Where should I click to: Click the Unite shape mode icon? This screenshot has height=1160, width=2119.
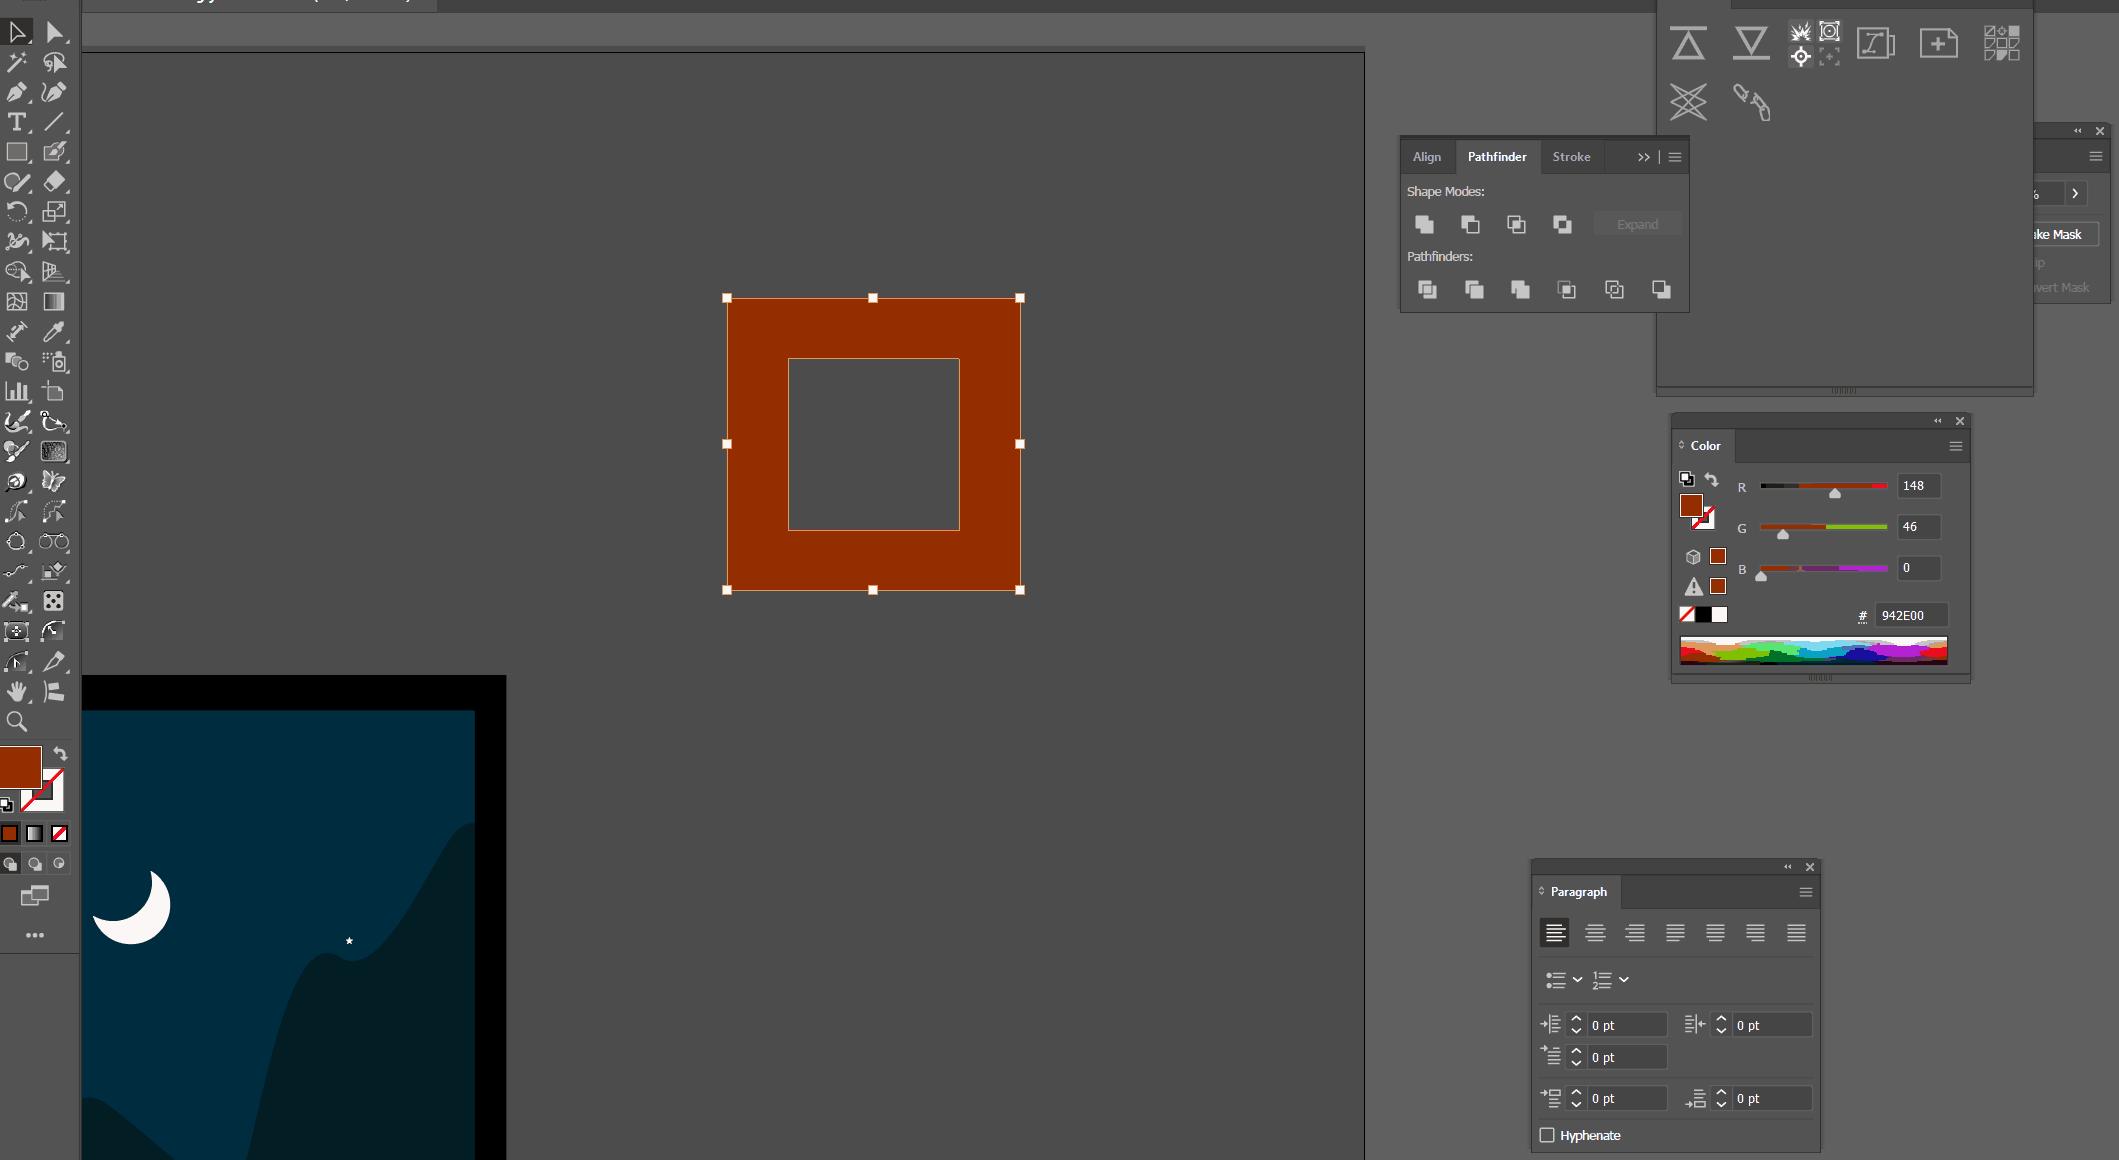click(1424, 224)
